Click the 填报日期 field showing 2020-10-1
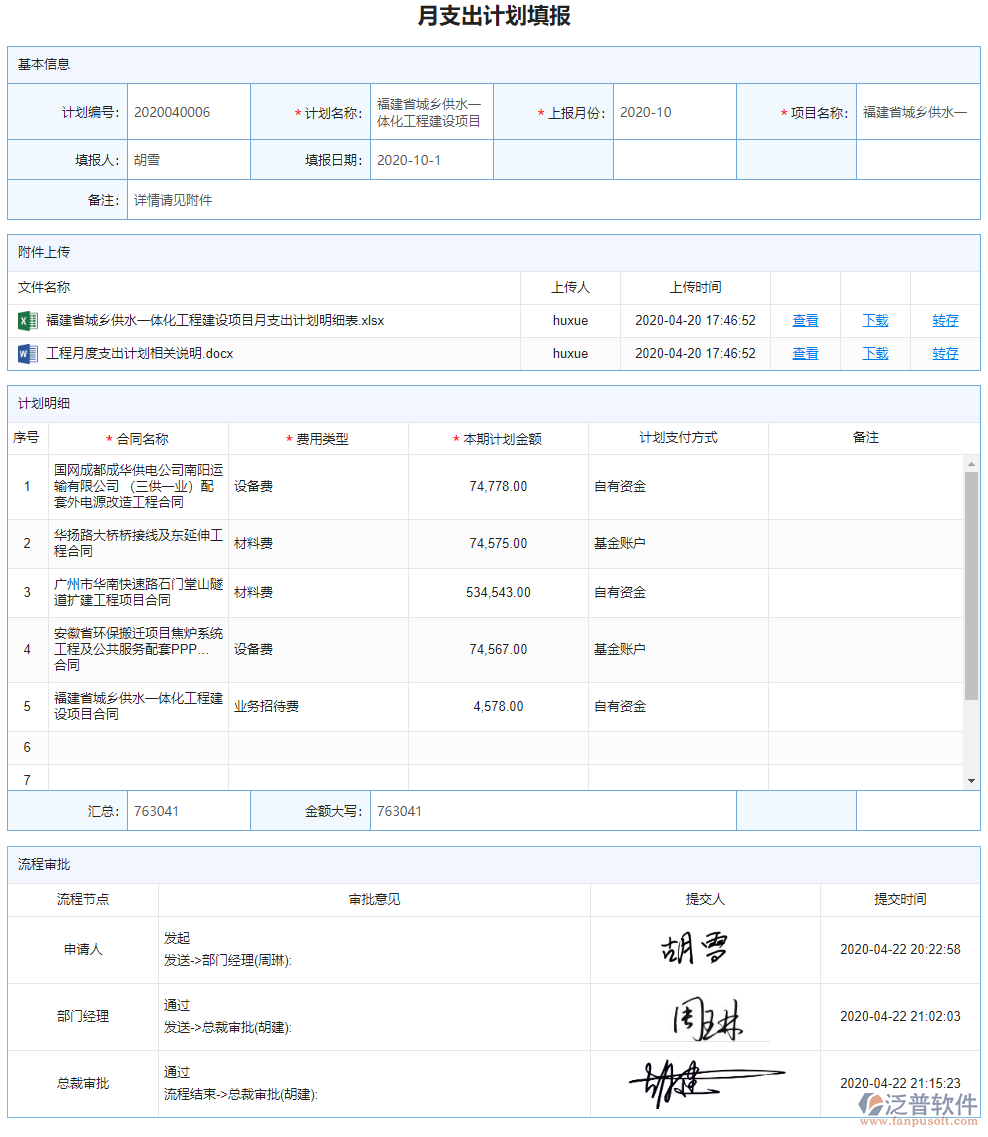988x1137 pixels. click(x=430, y=158)
